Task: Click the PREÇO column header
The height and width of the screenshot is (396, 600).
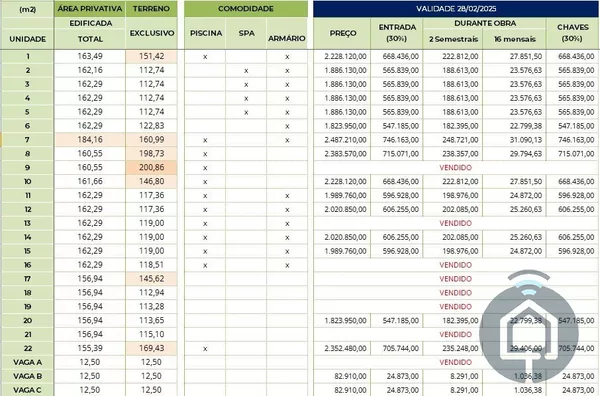Action: 342,33
